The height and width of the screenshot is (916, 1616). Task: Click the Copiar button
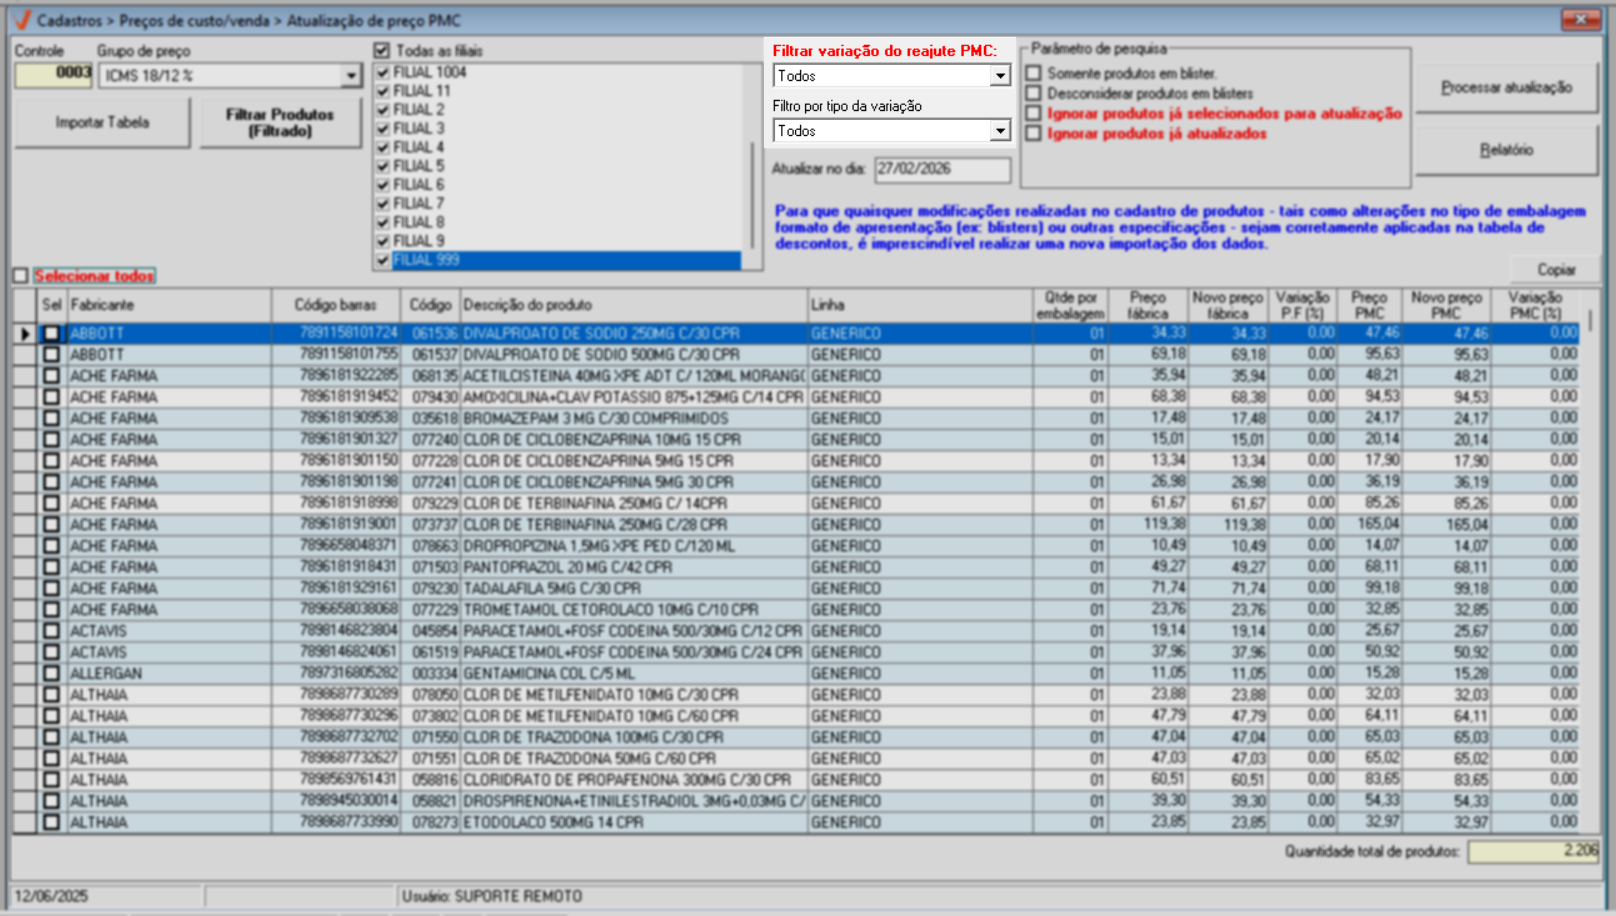pos(1555,270)
